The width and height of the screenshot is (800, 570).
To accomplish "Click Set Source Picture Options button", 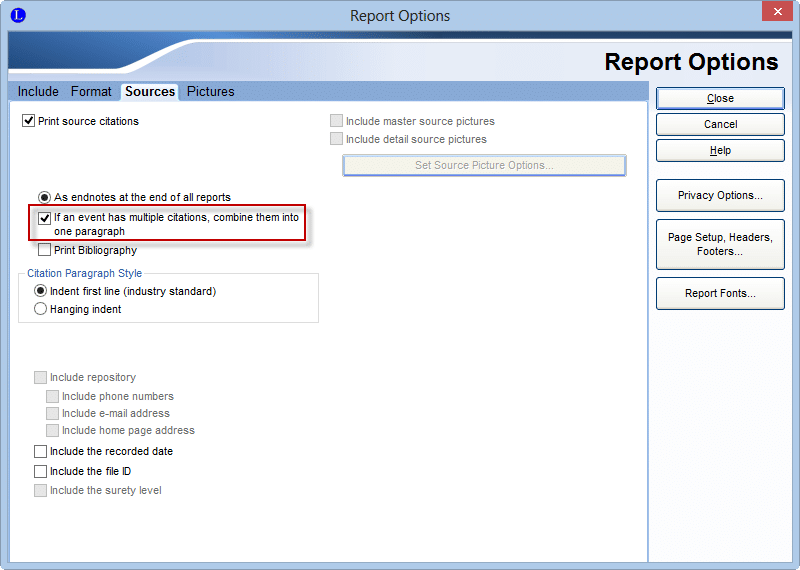I will point(484,165).
